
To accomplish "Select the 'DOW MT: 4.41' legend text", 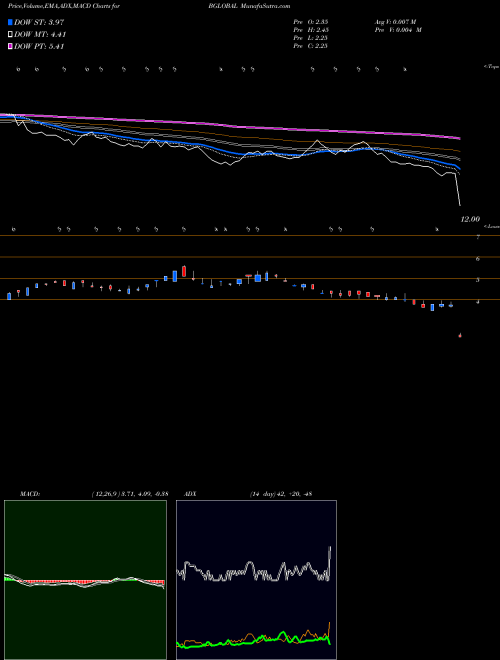I will point(40,35).
